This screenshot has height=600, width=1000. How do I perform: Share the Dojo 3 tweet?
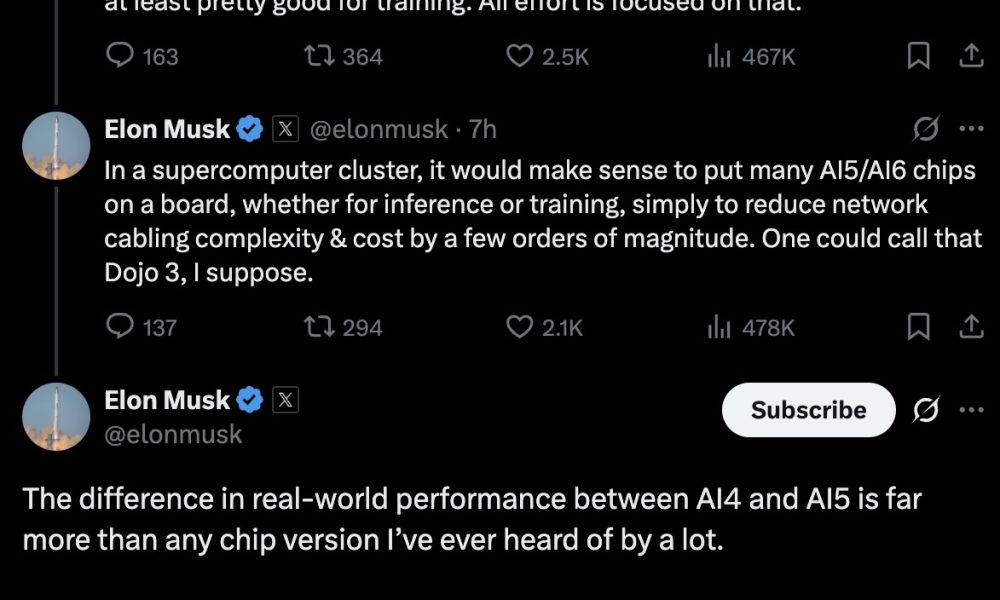point(971,327)
